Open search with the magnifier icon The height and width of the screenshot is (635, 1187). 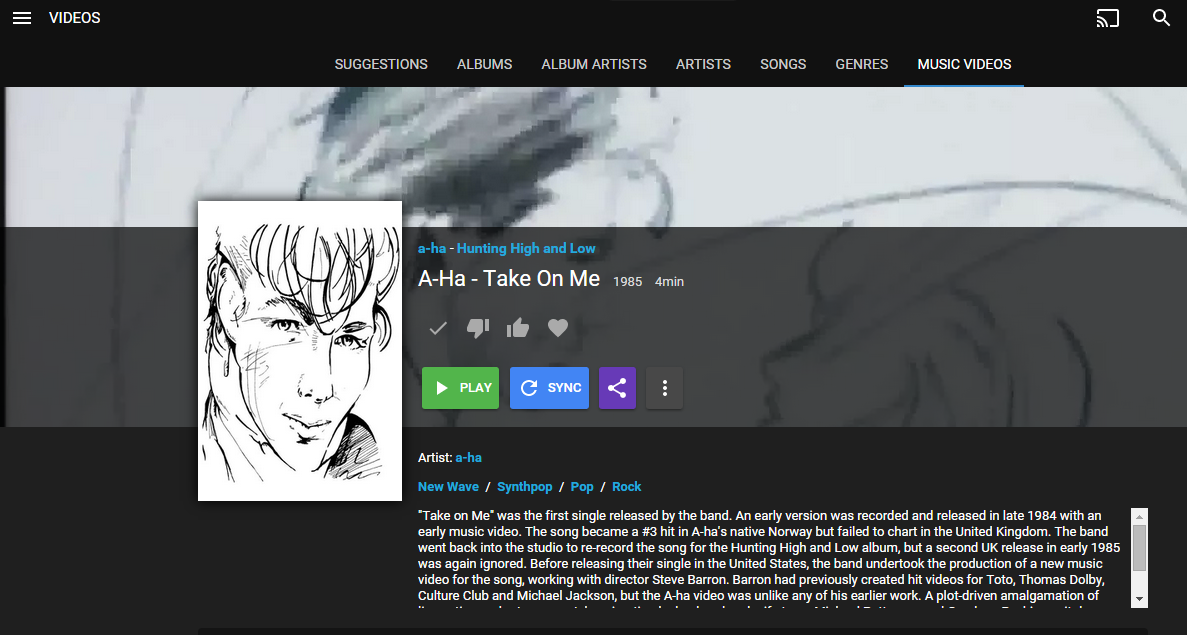[1161, 18]
